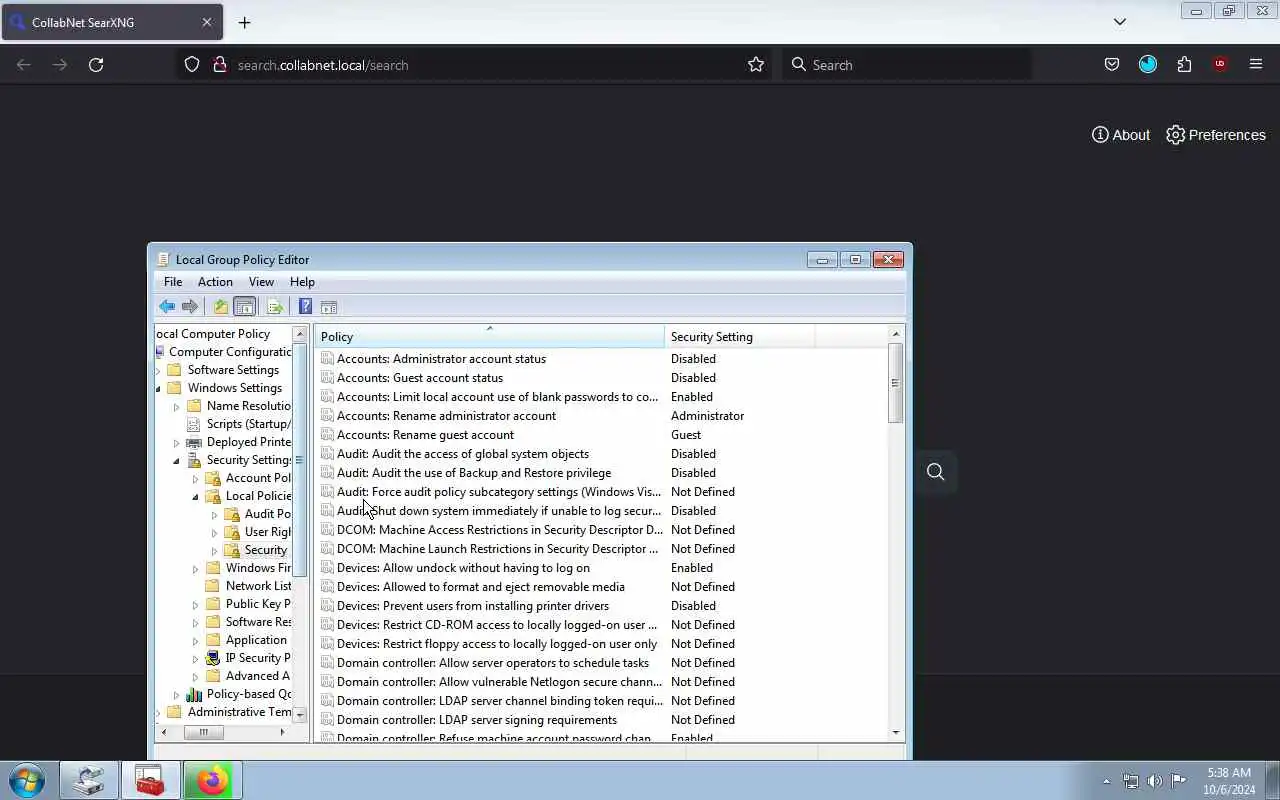This screenshot has width=1280, height=800.
Task: Open the Action menu
Action: [215, 282]
